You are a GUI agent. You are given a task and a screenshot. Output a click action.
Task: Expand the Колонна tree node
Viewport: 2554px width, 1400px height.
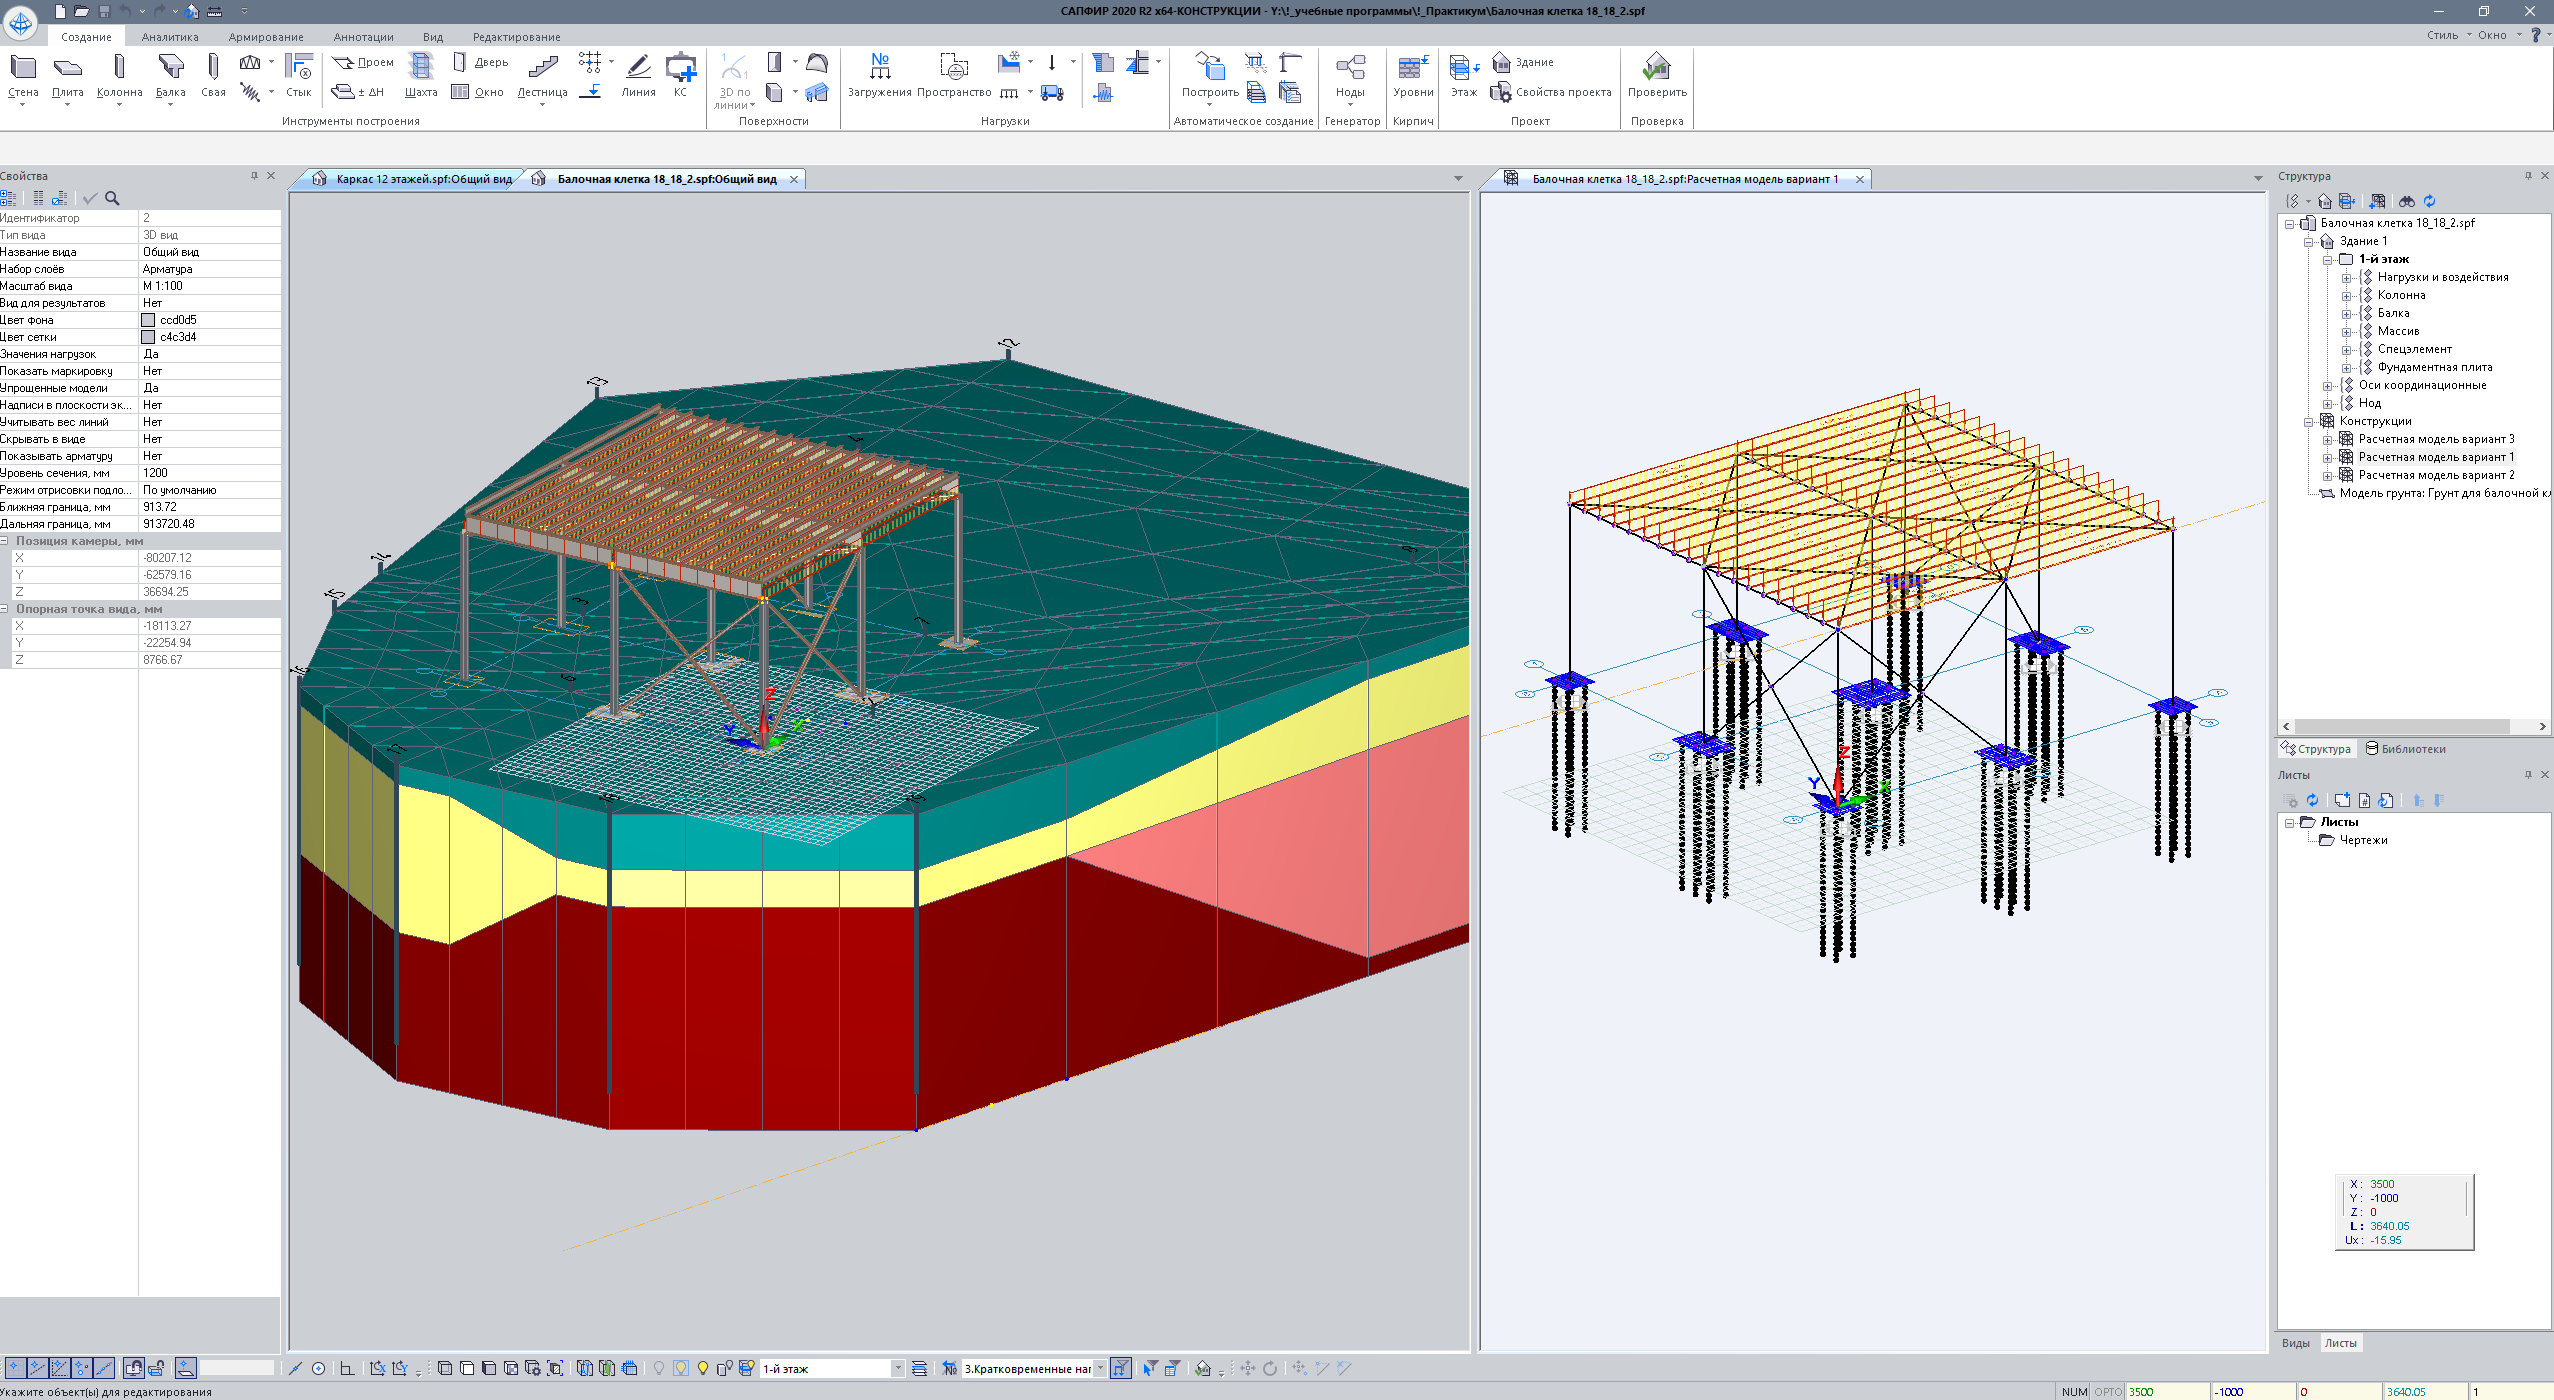(2346, 296)
